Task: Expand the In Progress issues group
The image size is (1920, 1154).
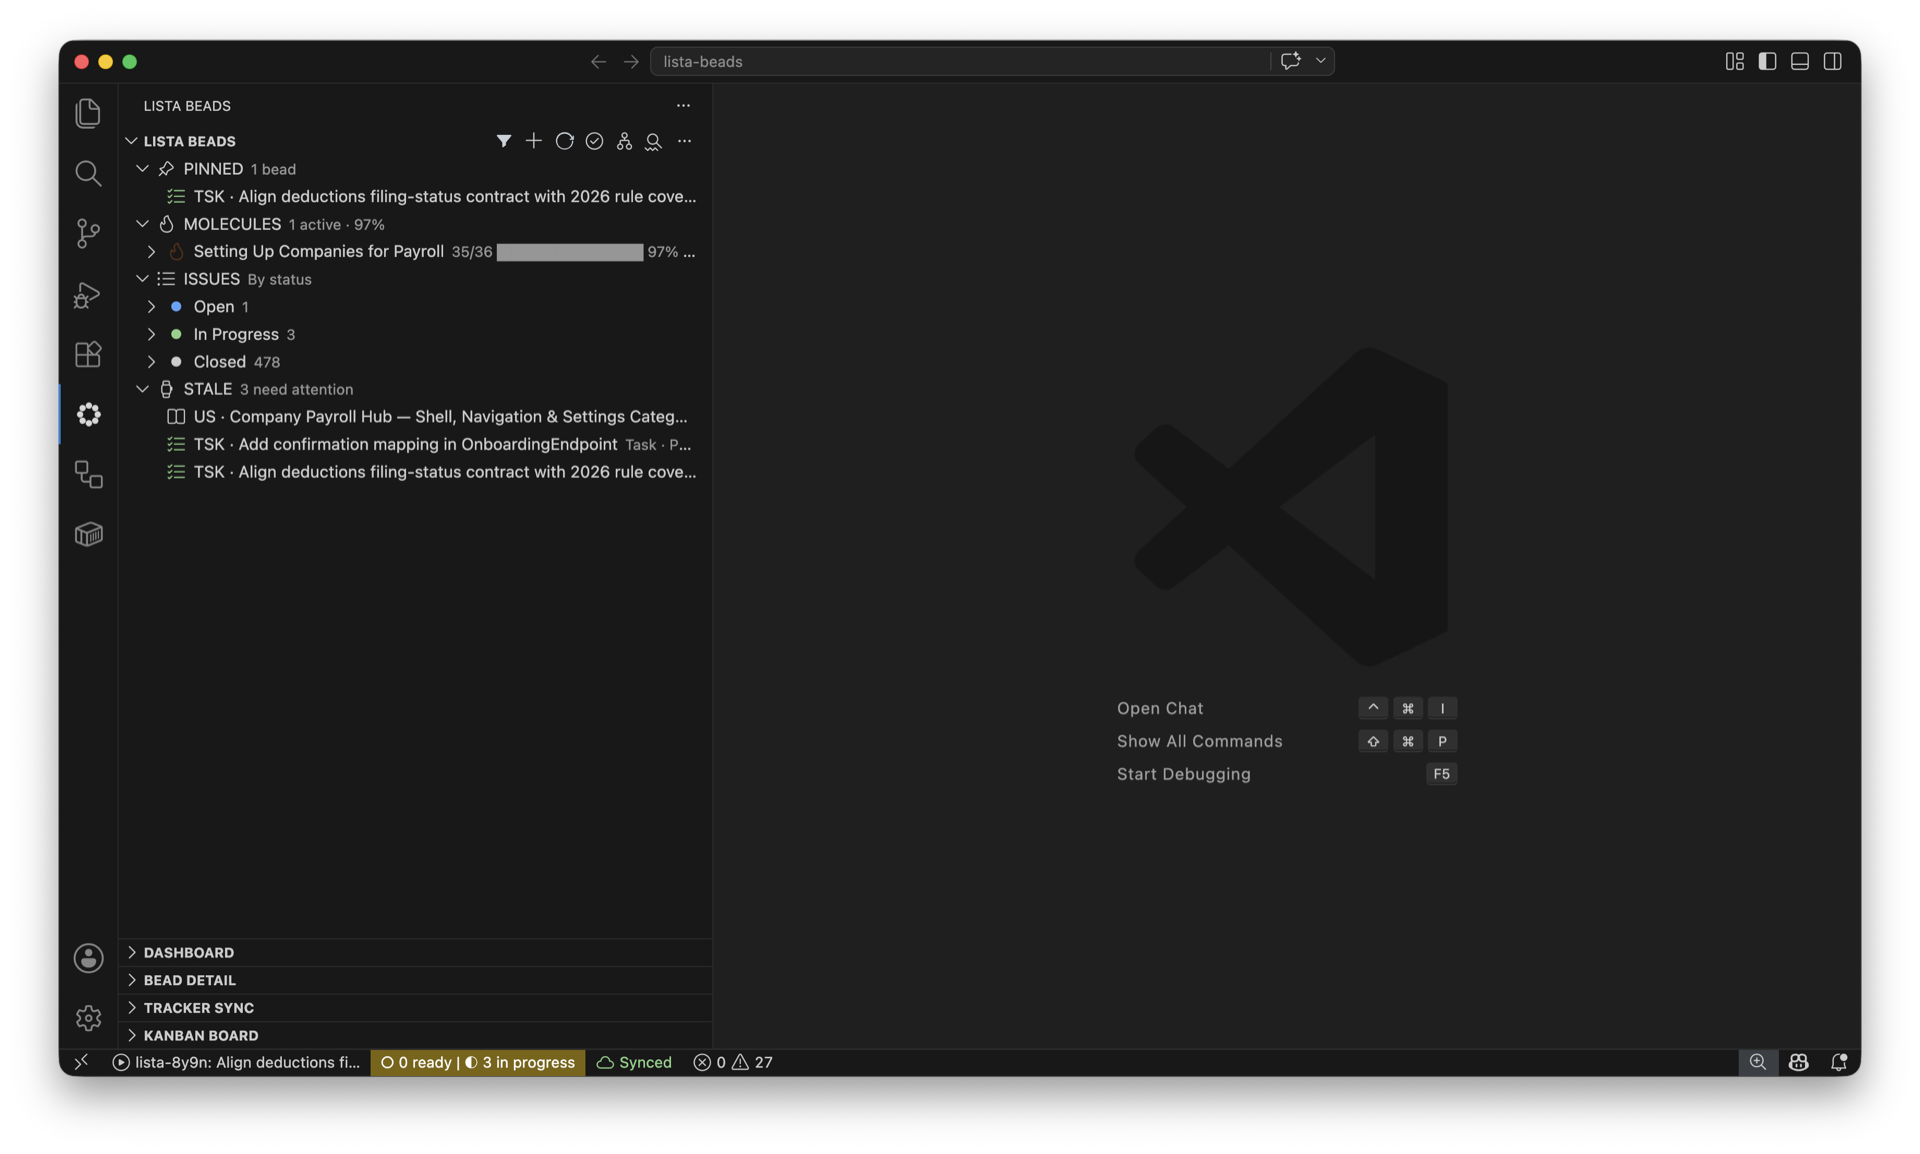Action: (x=151, y=334)
